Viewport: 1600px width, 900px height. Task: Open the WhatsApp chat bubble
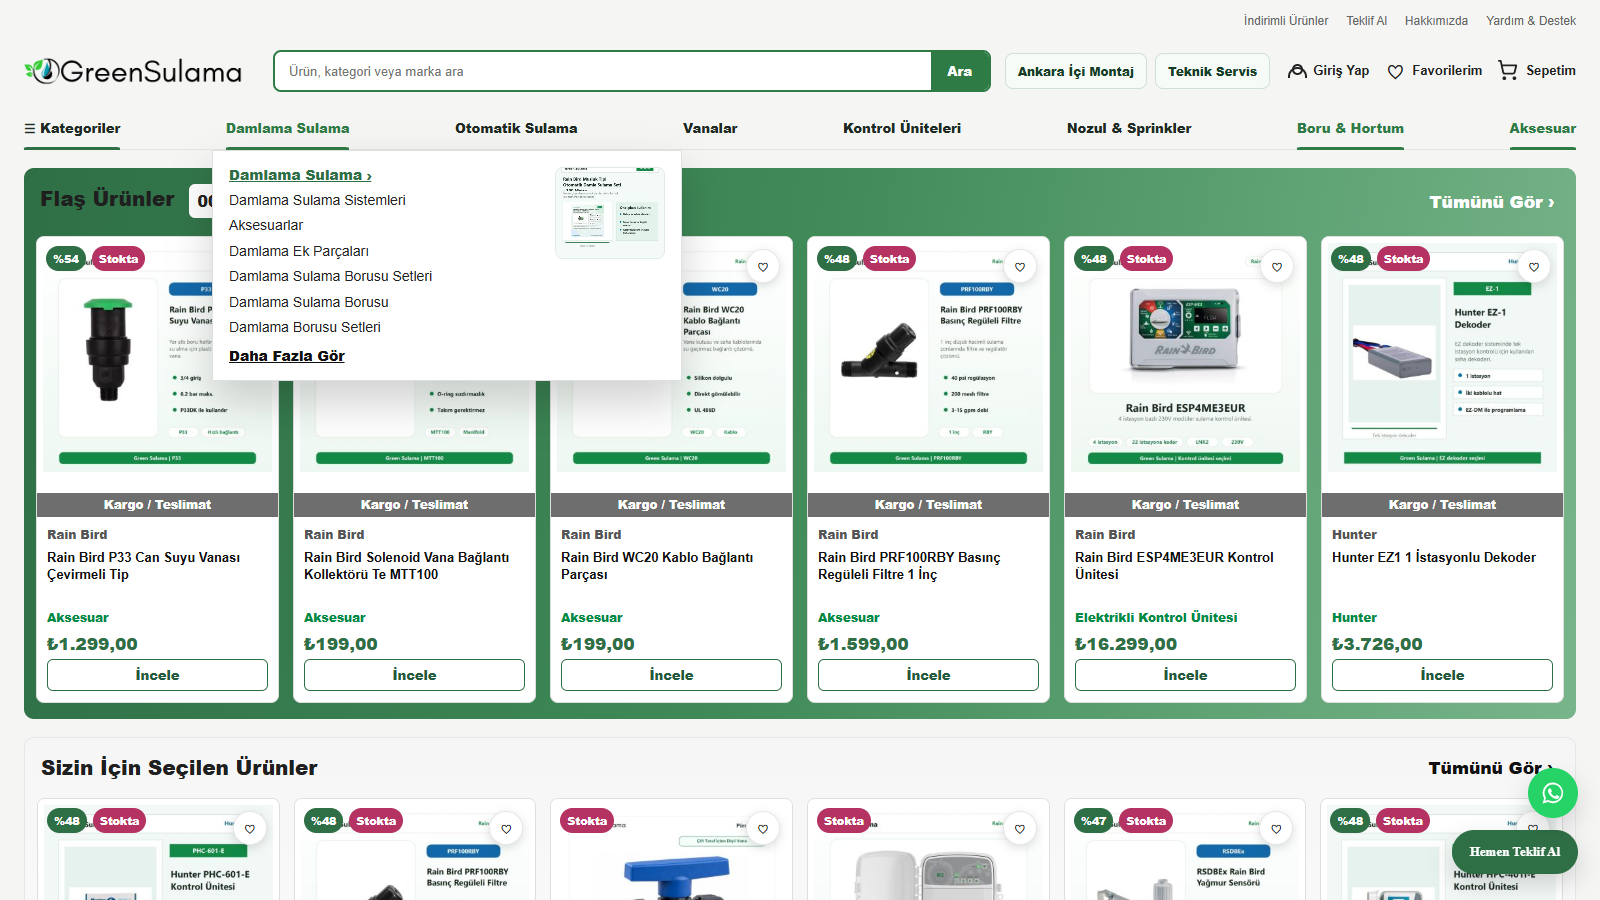click(1552, 793)
